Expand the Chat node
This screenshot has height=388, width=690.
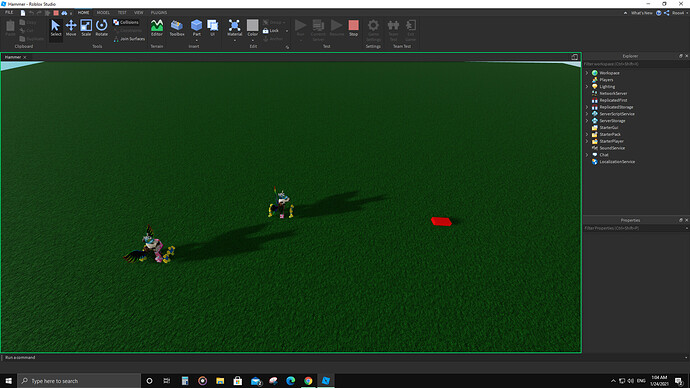pos(587,155)
